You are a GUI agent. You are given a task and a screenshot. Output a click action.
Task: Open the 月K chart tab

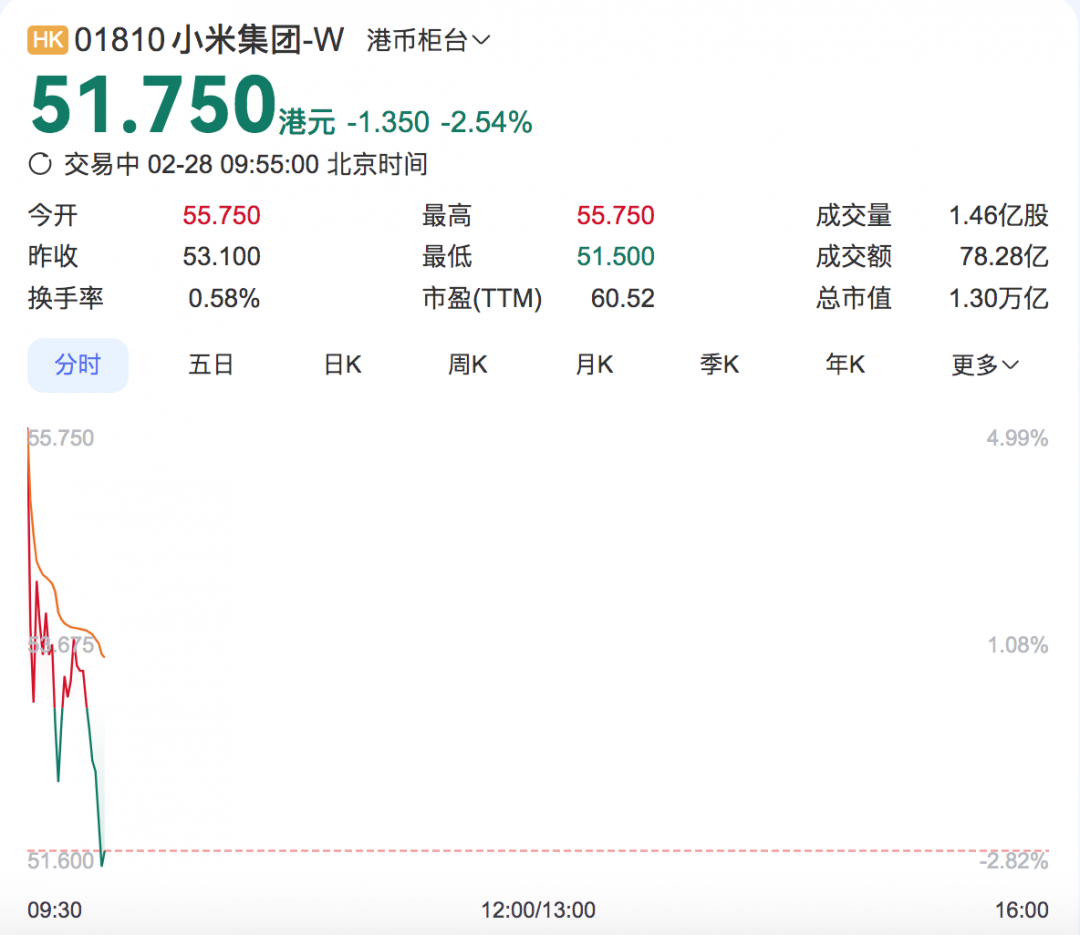[594, 364]
